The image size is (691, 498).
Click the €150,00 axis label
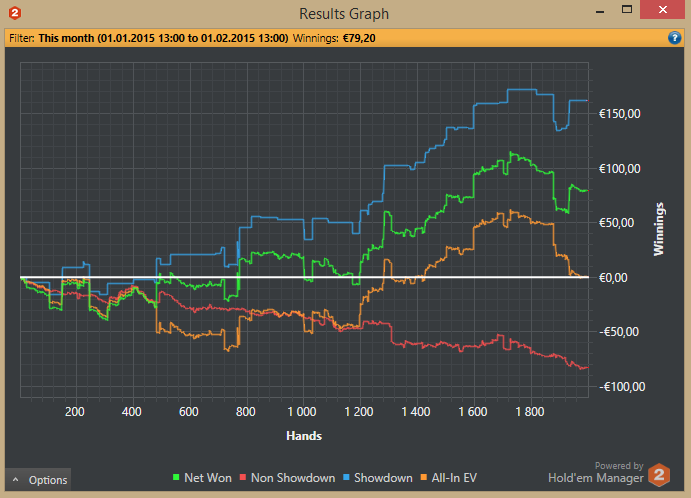point(620,114)
